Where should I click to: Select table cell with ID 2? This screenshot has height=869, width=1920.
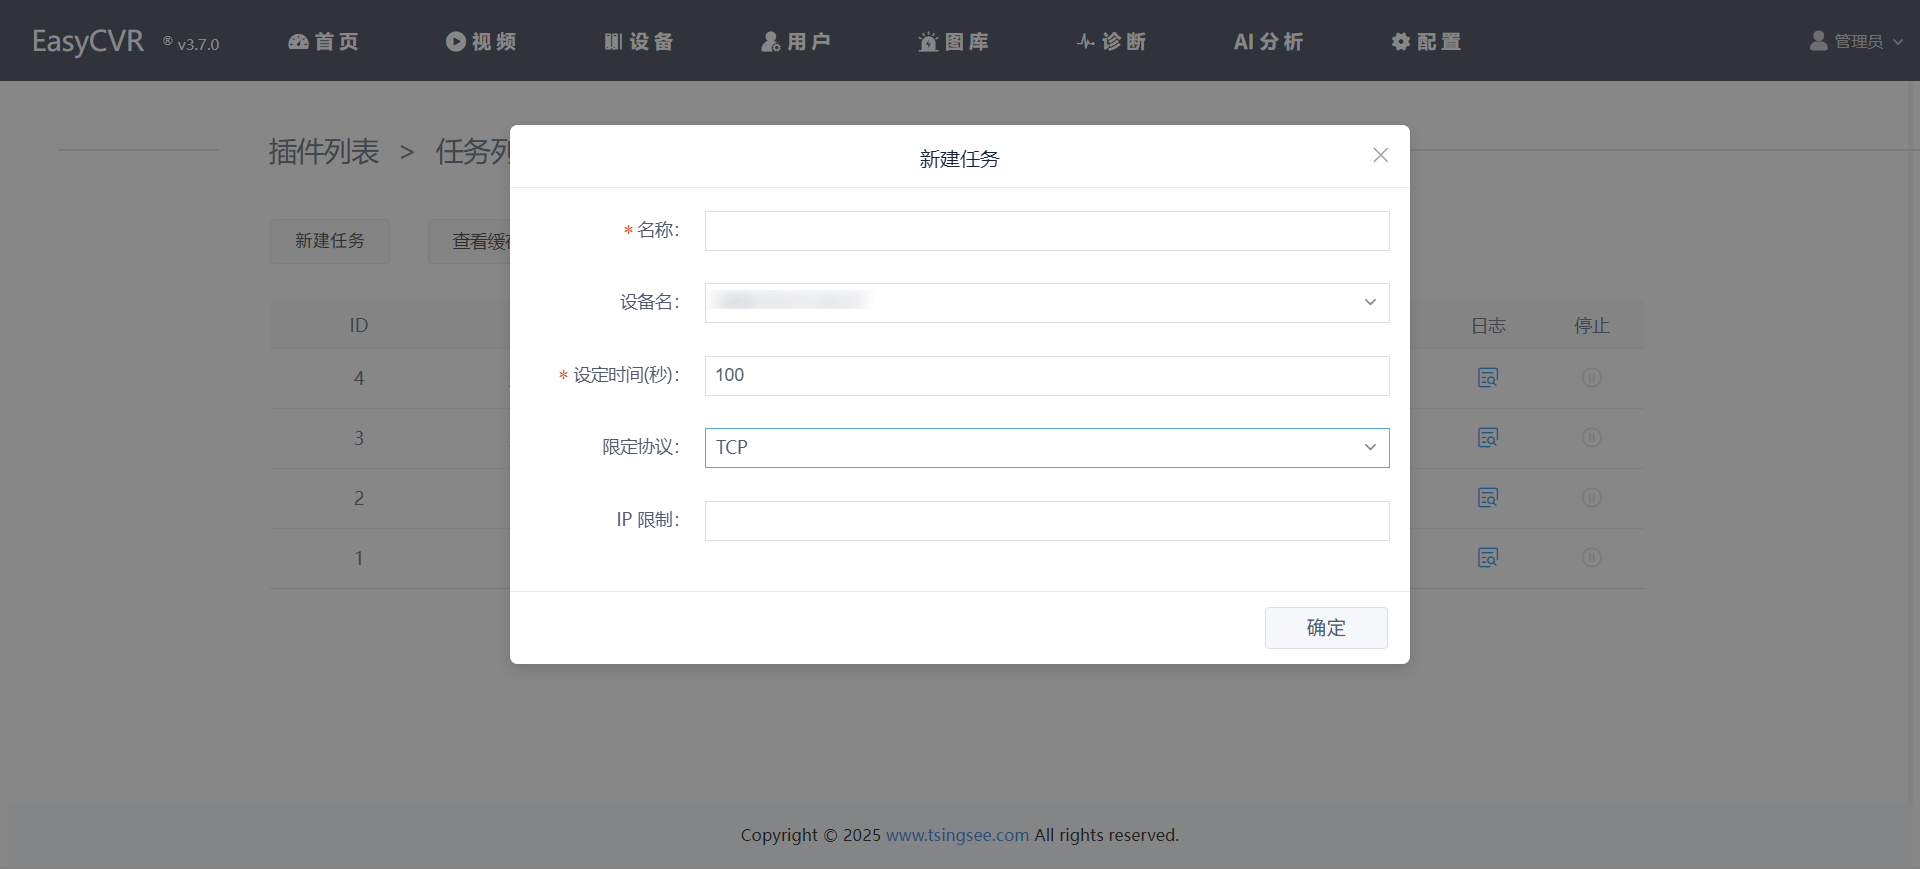click(359, 498)
